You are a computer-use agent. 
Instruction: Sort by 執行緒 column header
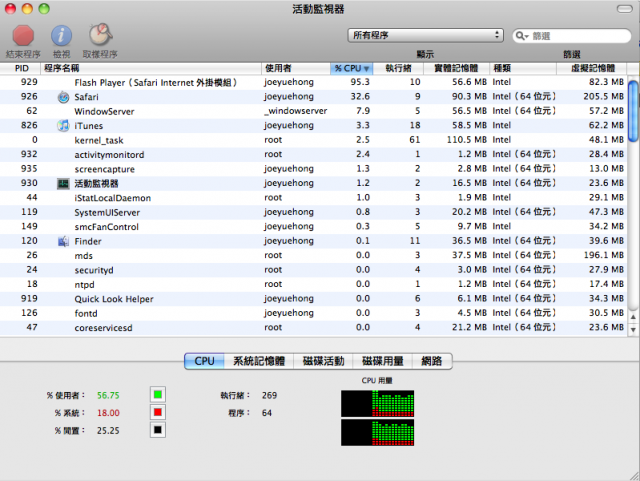point(398,68)
